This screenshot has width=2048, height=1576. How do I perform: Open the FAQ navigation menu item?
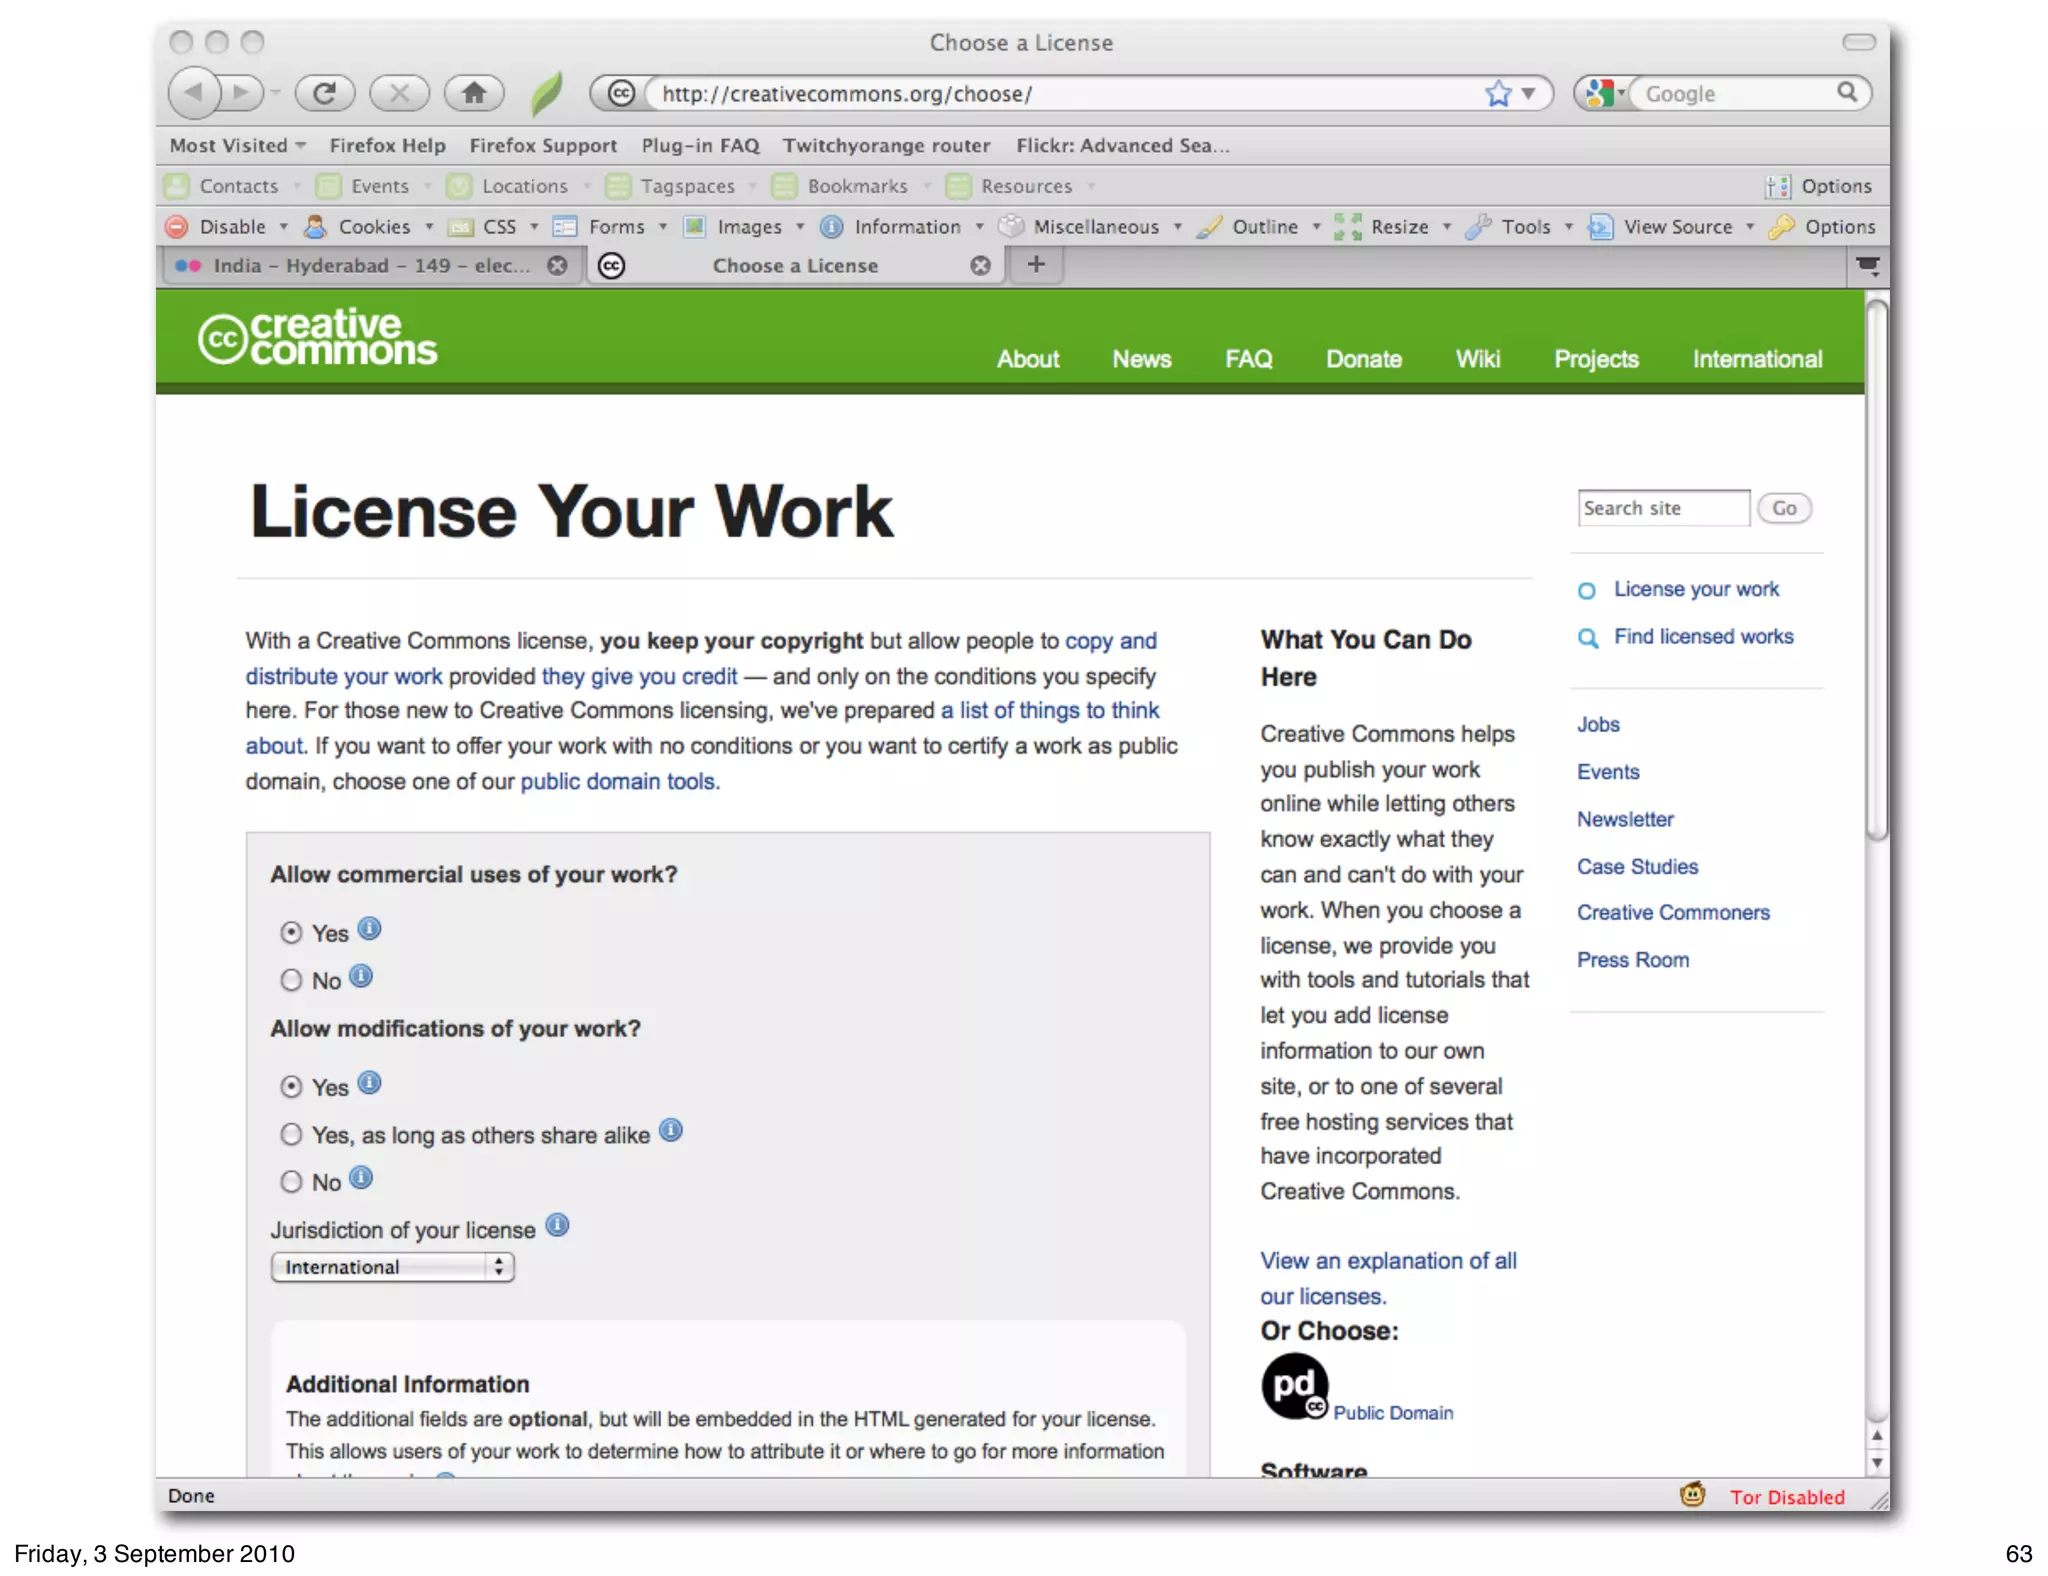click(x=1248, y=359)
